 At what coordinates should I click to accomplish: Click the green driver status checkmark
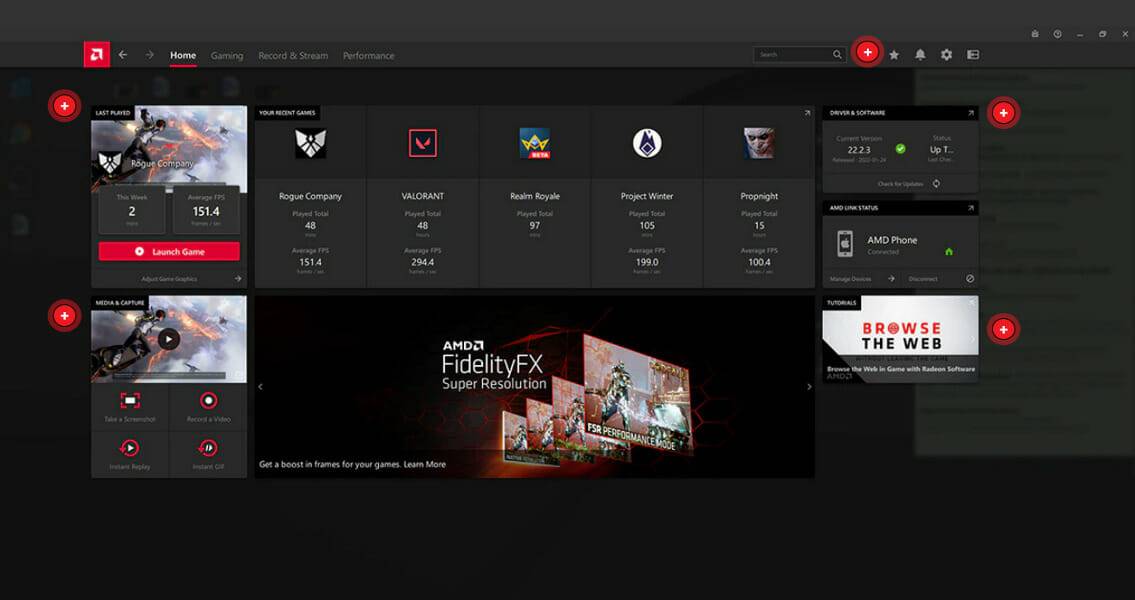click(x=900, y=148)
